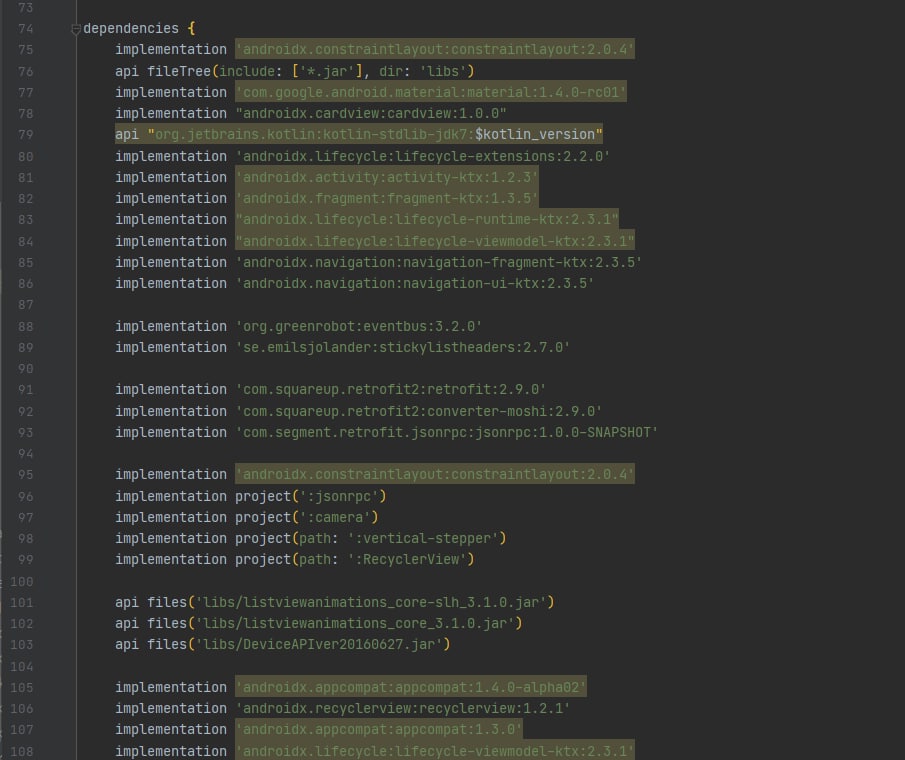The height and width of the screenshot is (760, 905).
Task: Select the highlighted constraintlayout:2.0.4 string on line 75
Action: pos(435,50)
